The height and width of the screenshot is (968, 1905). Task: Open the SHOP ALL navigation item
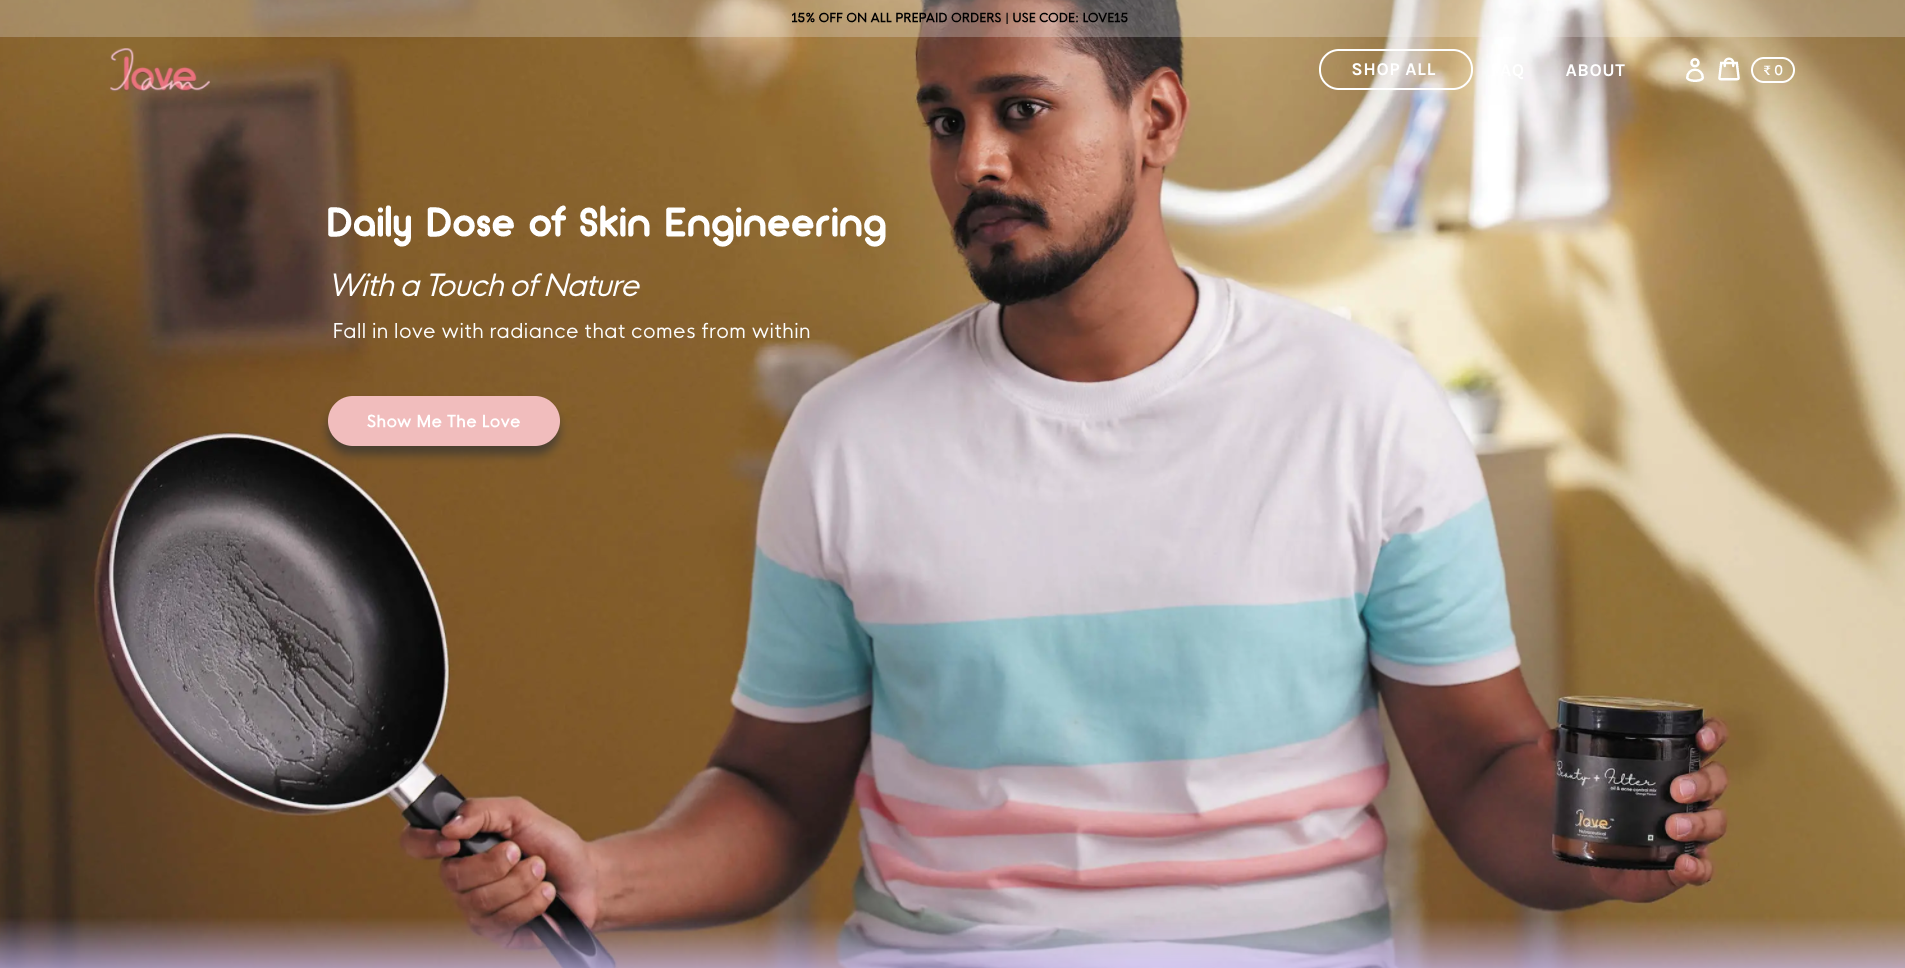pyautogui.click(x=1395, y=69)
